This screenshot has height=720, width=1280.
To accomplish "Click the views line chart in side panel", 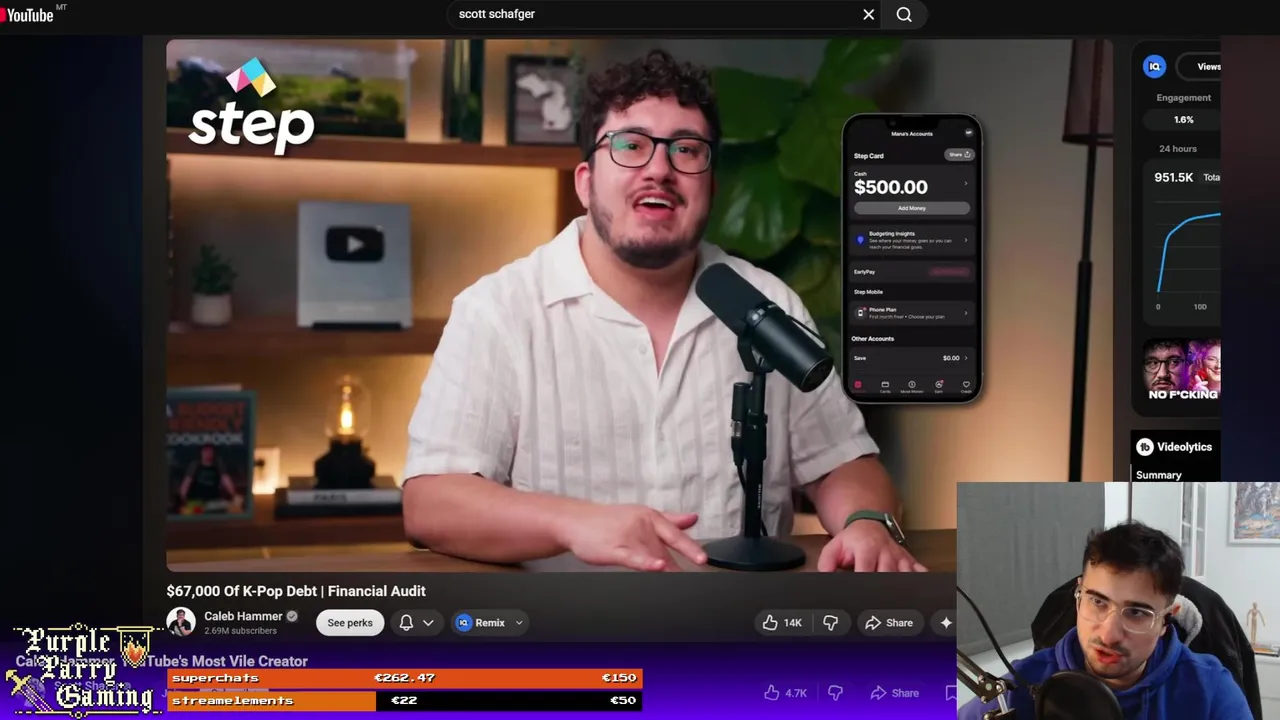I will coord(1188,255).
